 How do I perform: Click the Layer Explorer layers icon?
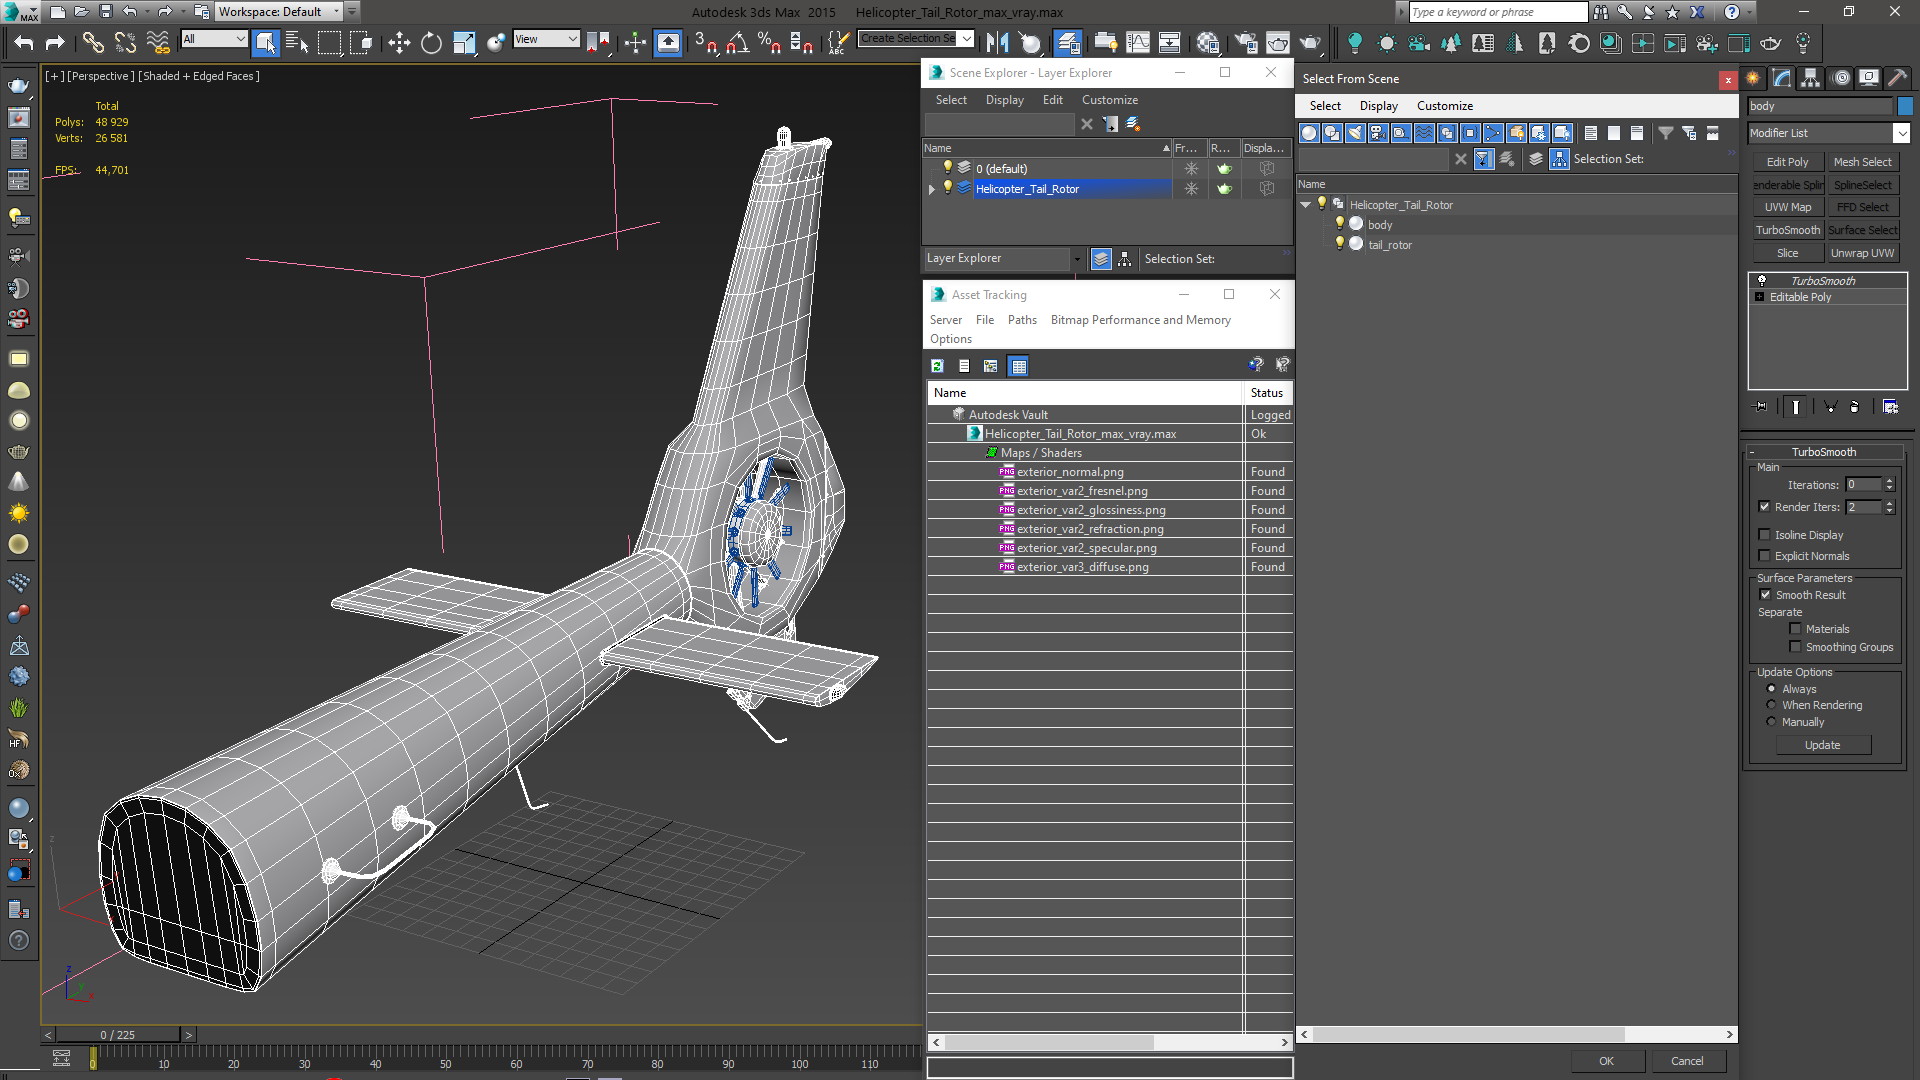(x=1101, y=259)
